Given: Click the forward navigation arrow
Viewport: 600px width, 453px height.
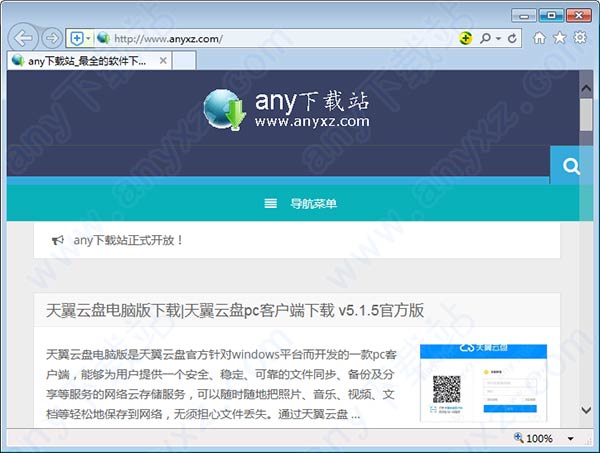Looking at the screenshot, I should click(x=52, y=38).
